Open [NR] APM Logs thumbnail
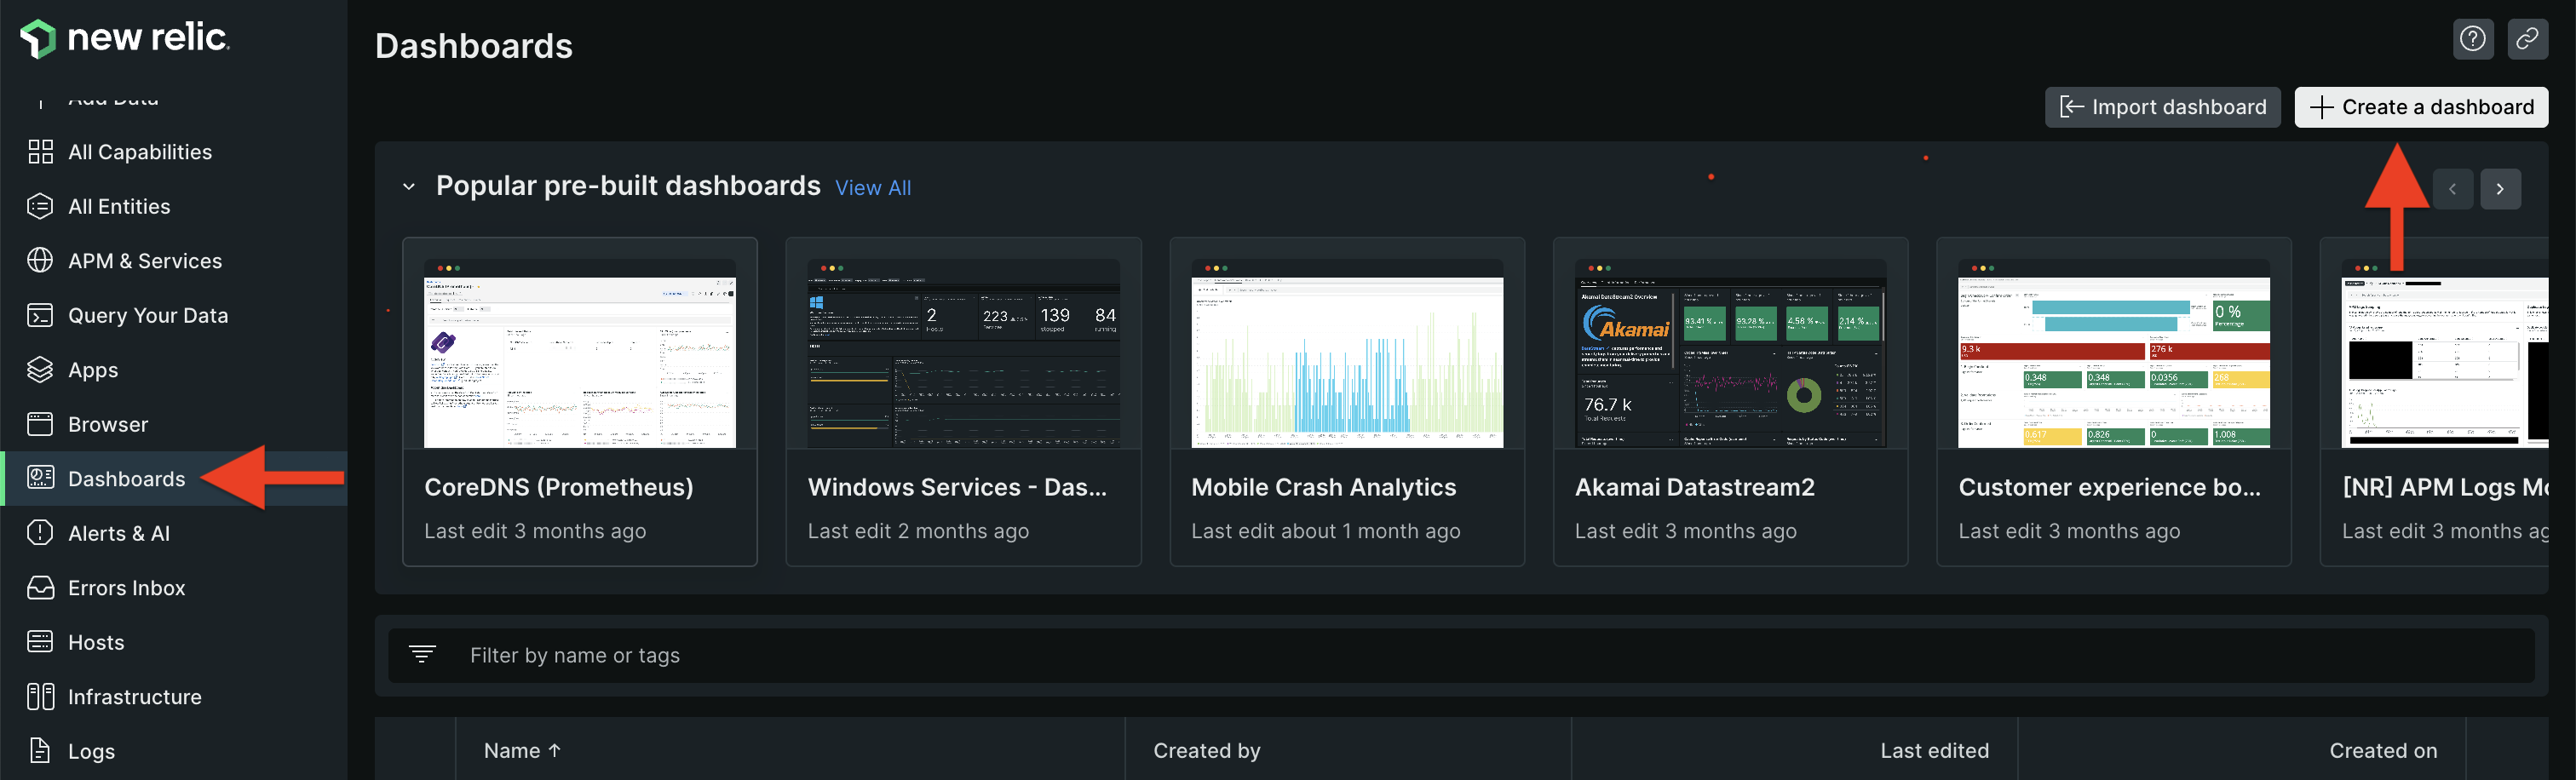 click(2445, 353)
